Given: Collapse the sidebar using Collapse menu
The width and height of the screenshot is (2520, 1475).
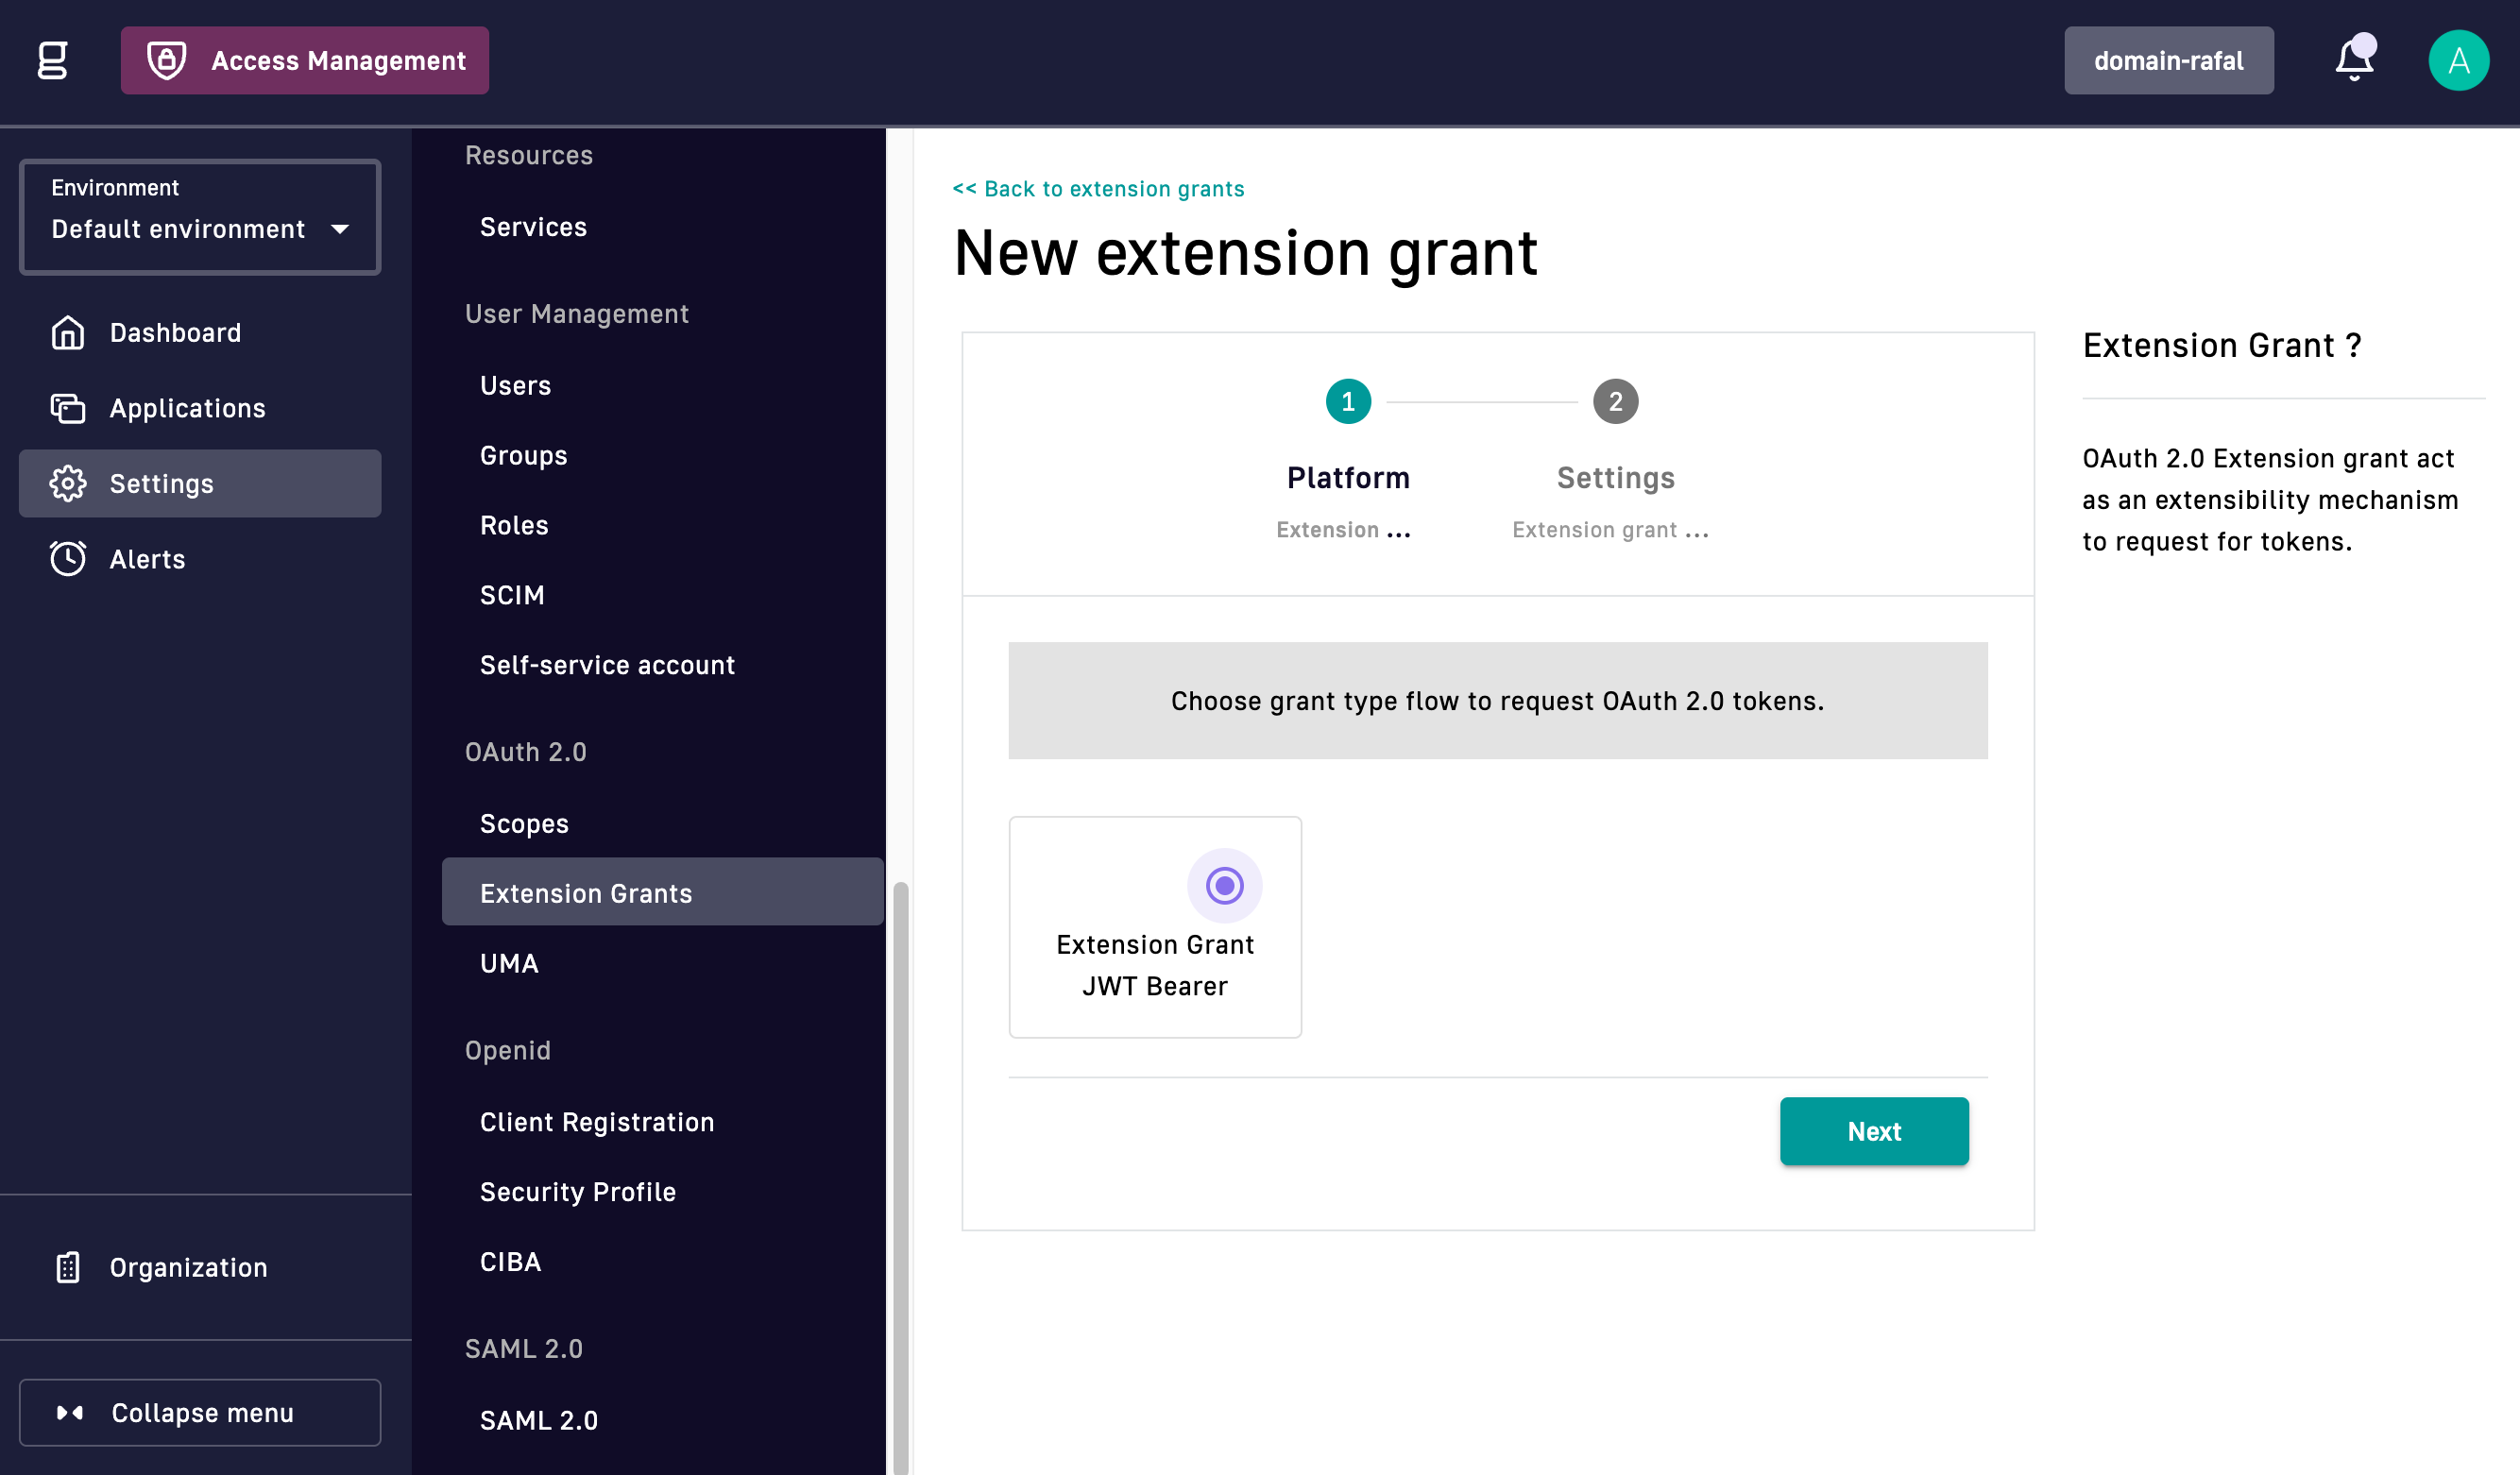Looking at the screenshot, I should pos(200,1412).
